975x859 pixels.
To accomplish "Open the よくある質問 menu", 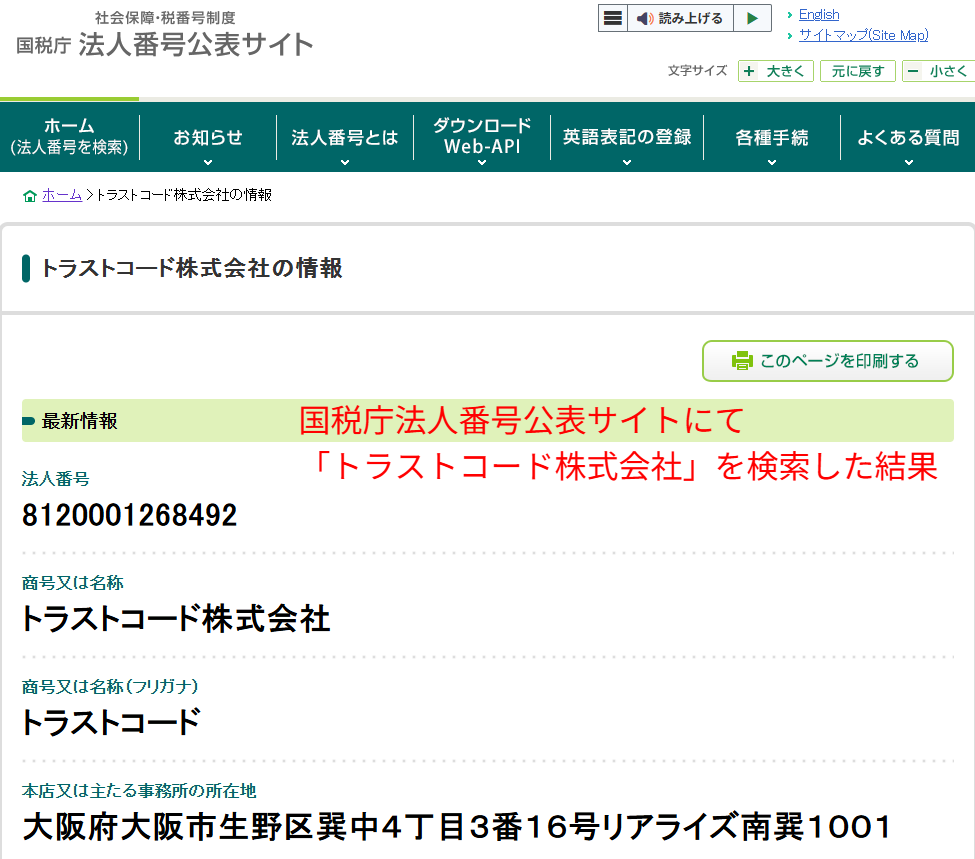I will pos(908,137).
